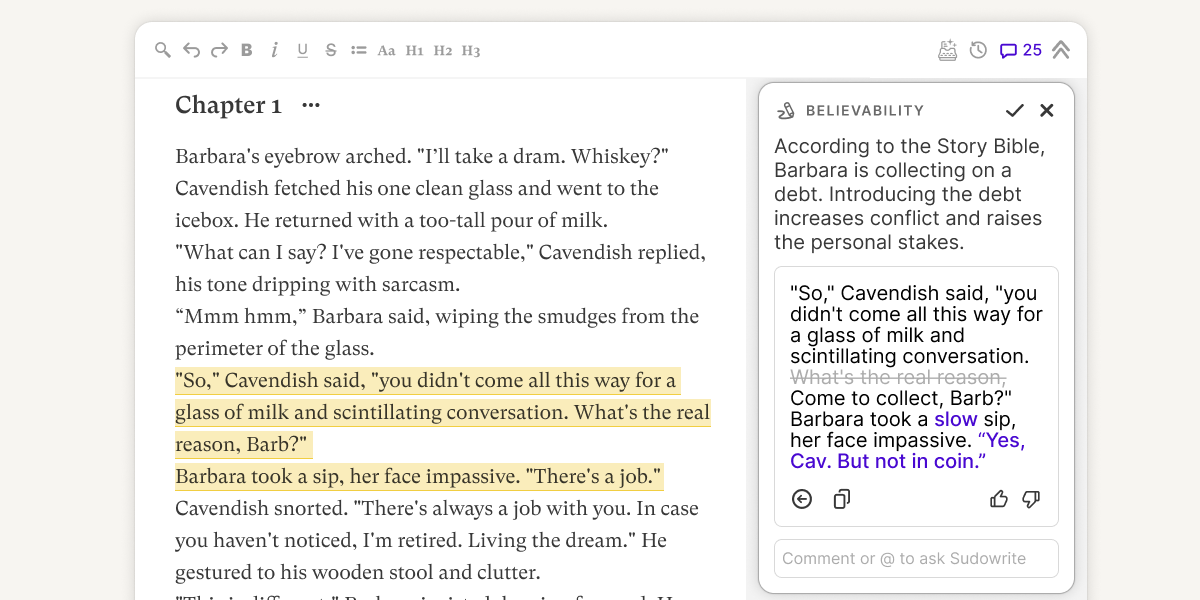
Task: Undo the last edit
Action: [x=191, y=50]
